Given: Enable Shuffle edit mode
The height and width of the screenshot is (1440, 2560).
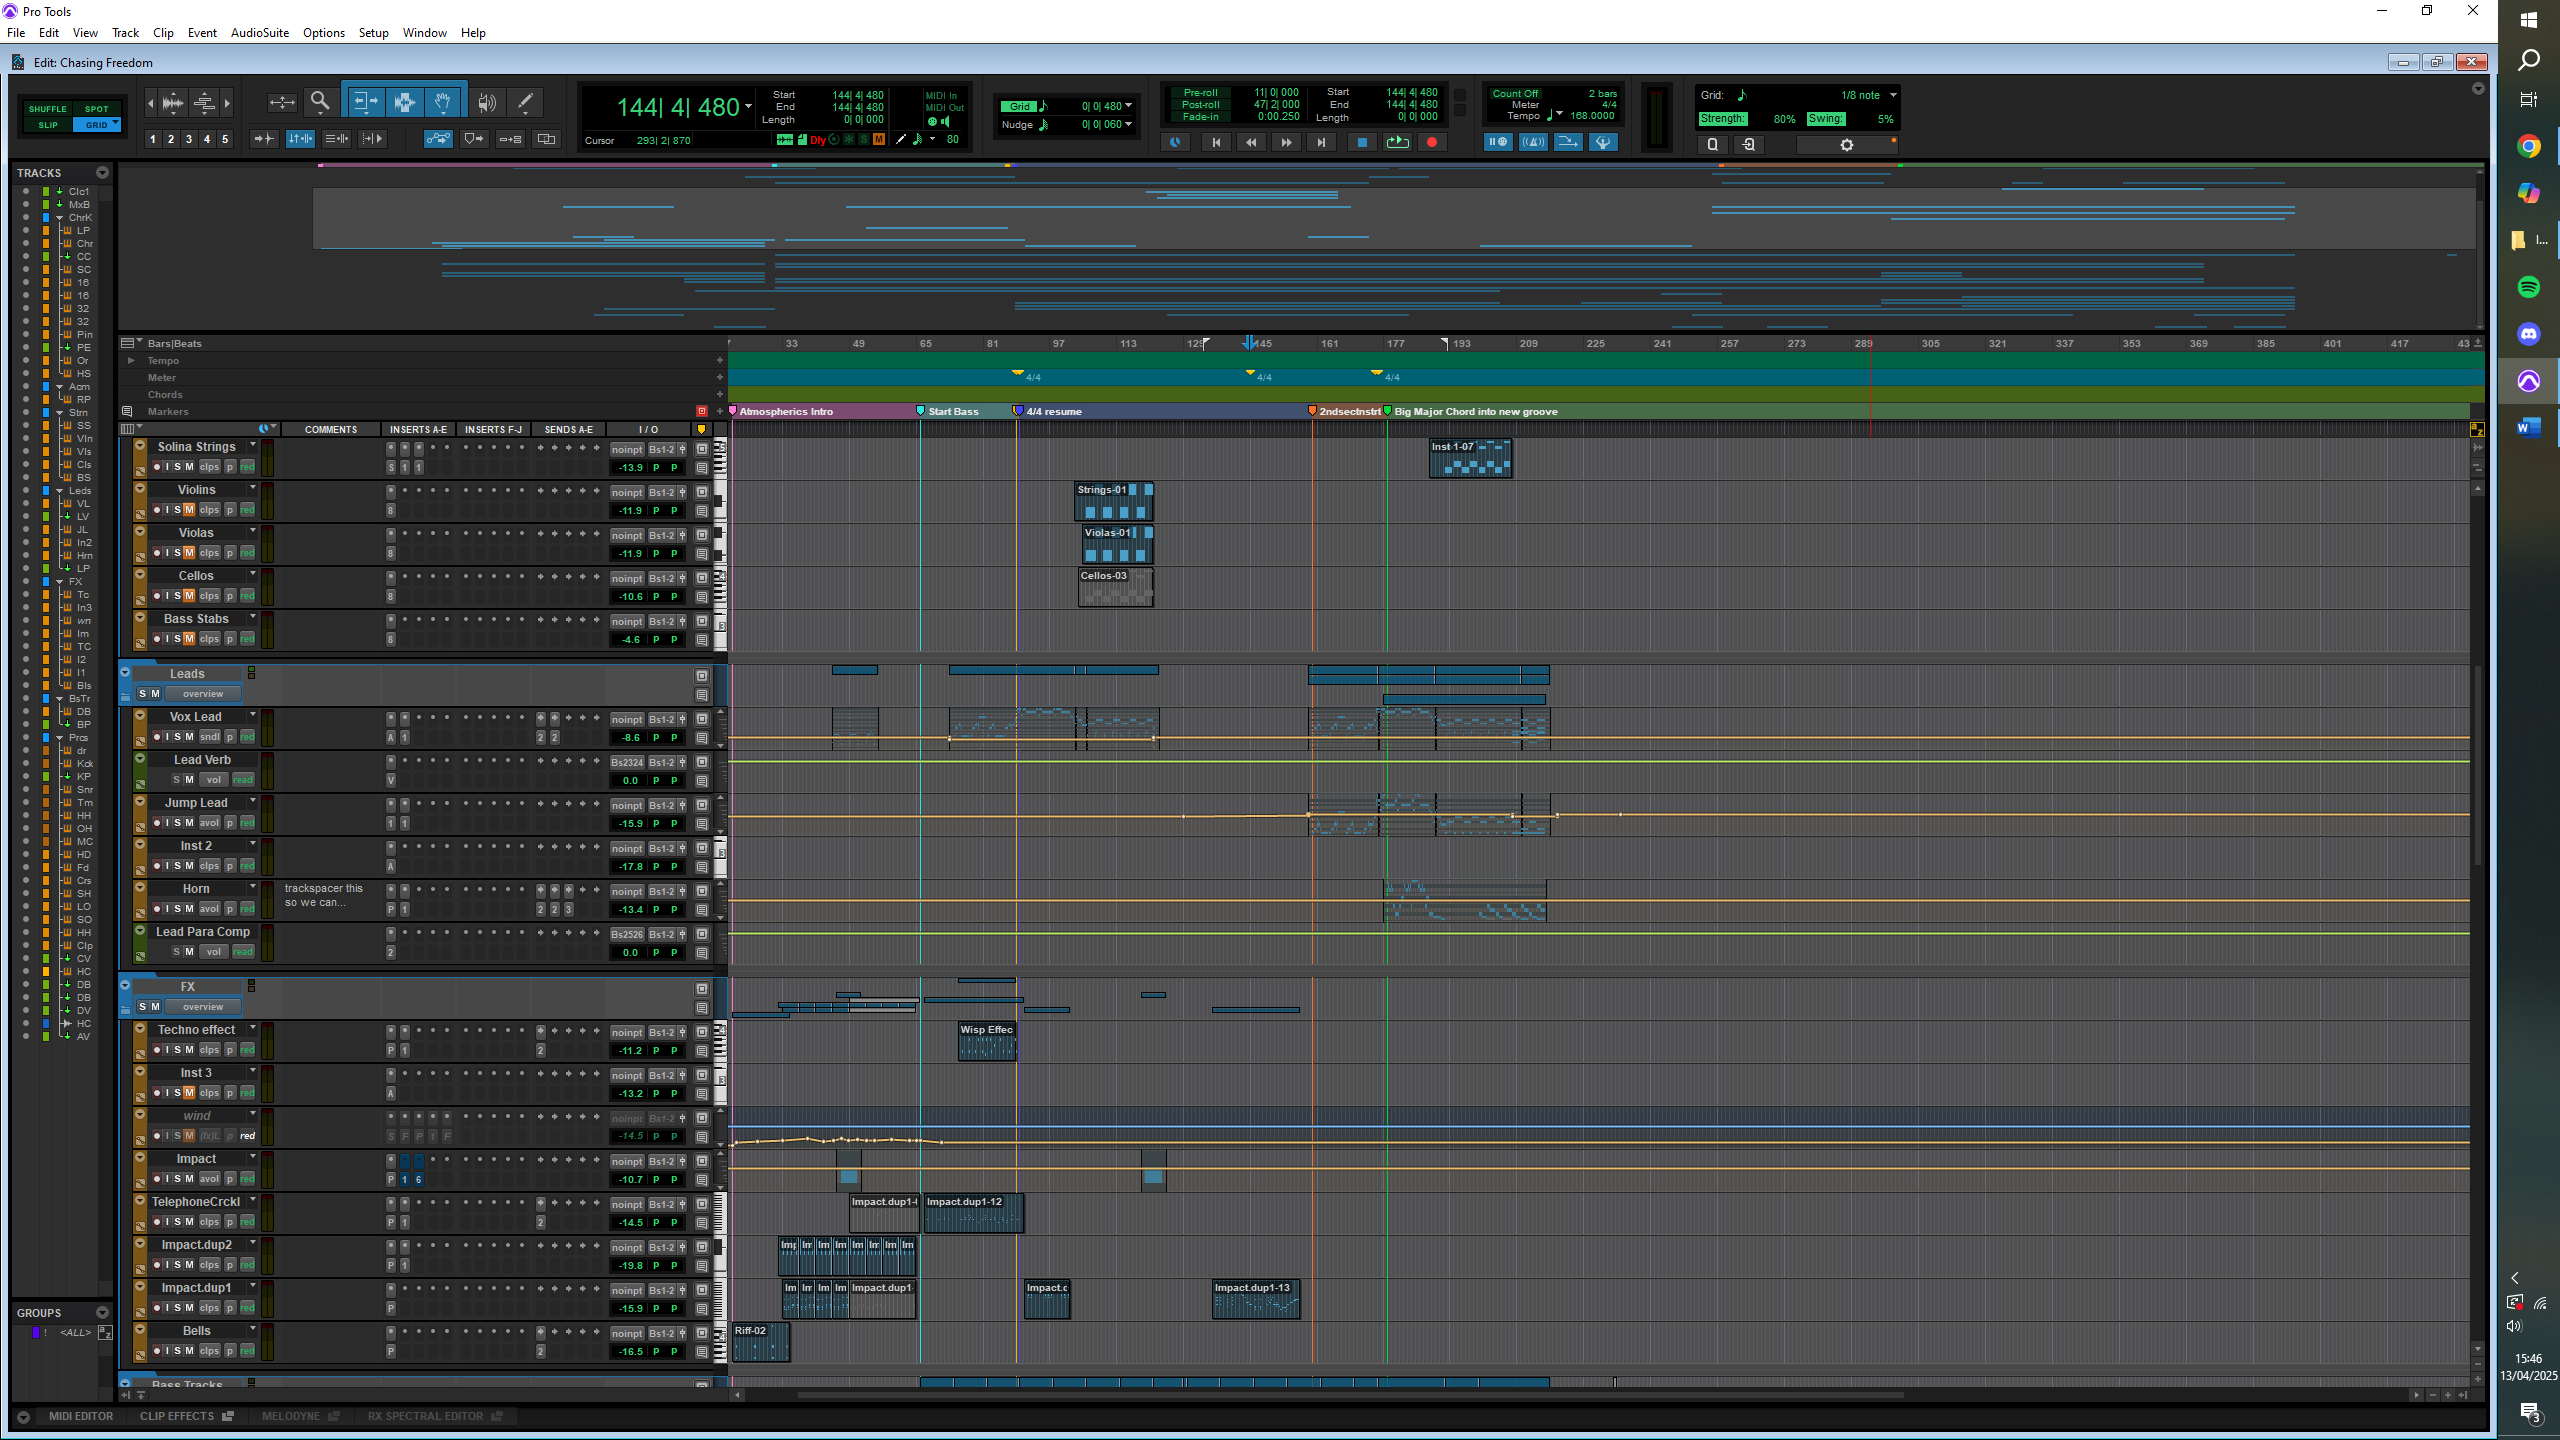Looking at the screenshot, I should pyautogui.click(x=48, y=109).
